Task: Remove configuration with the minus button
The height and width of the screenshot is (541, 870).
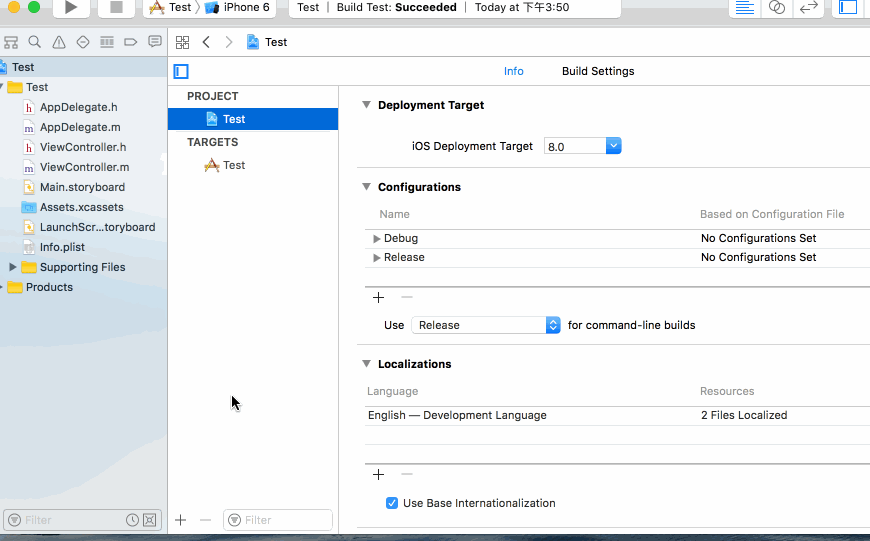Action: click(x=407, y=297)
